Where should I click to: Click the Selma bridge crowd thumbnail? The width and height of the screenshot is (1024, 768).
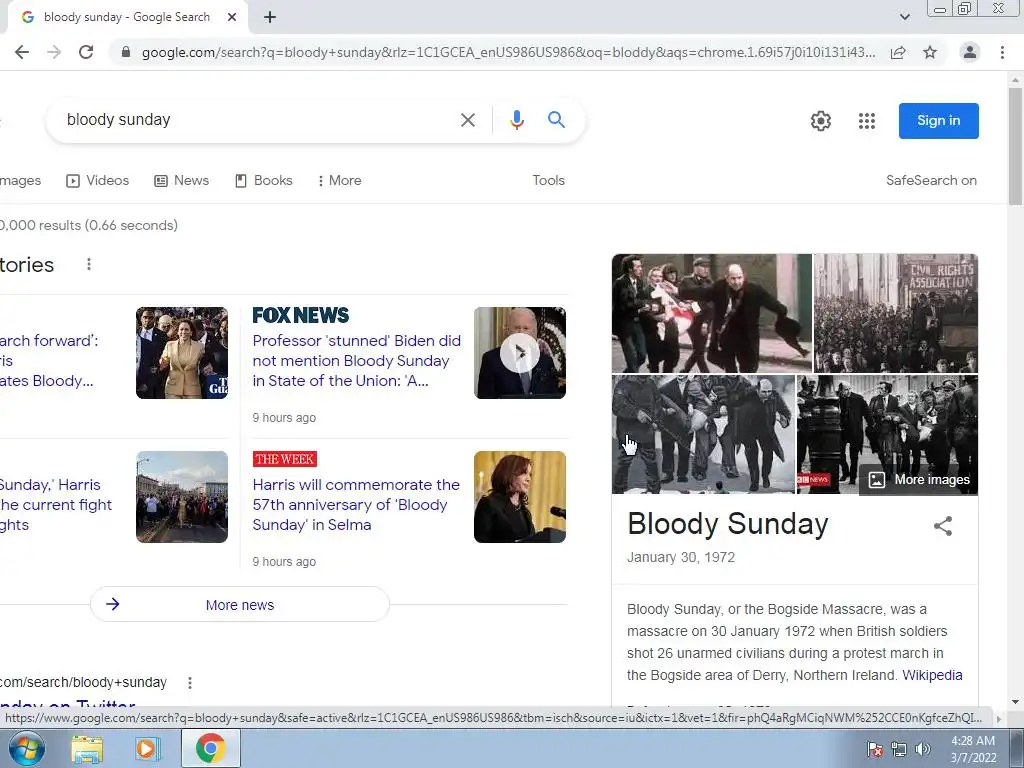pyautogui.click(x=182, y=497)
